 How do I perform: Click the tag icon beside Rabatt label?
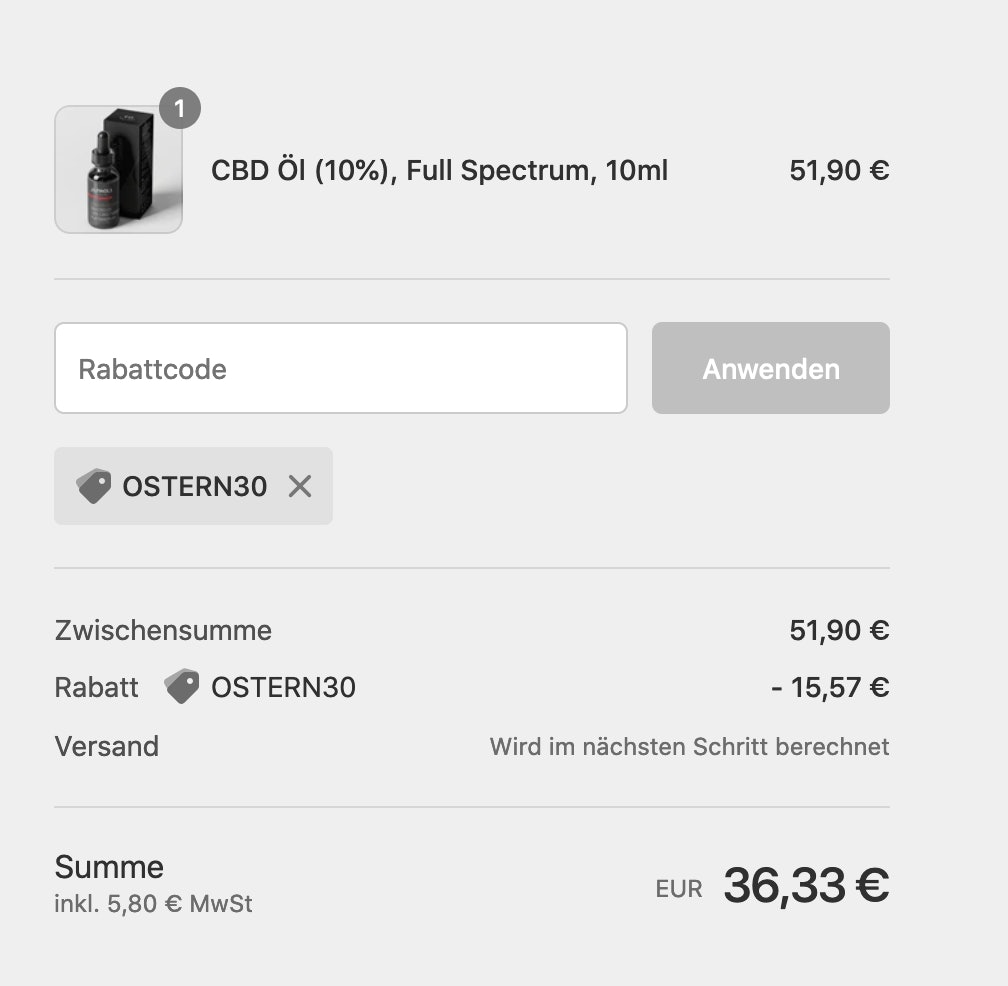tap(181, 687)
